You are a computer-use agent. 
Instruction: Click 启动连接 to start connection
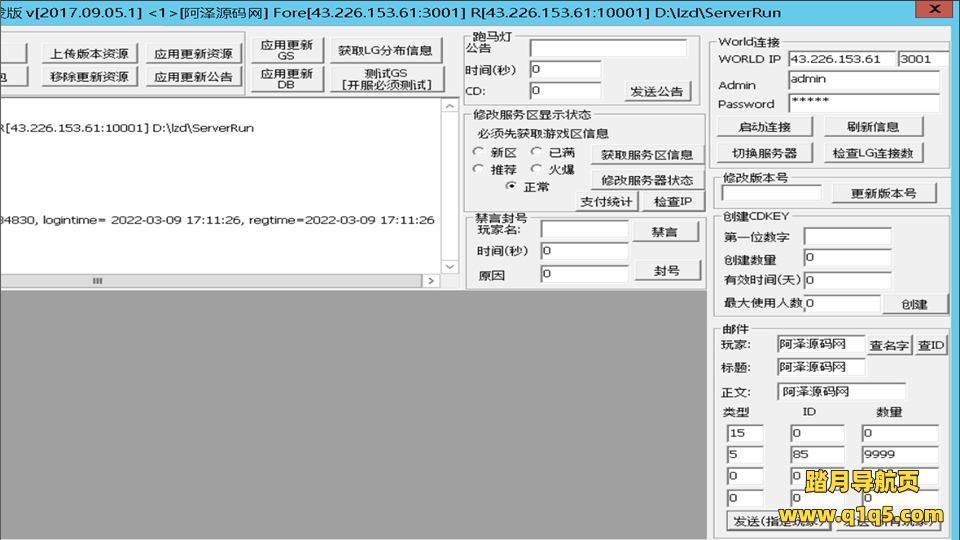pyautogui.click(x=764, y=127)
